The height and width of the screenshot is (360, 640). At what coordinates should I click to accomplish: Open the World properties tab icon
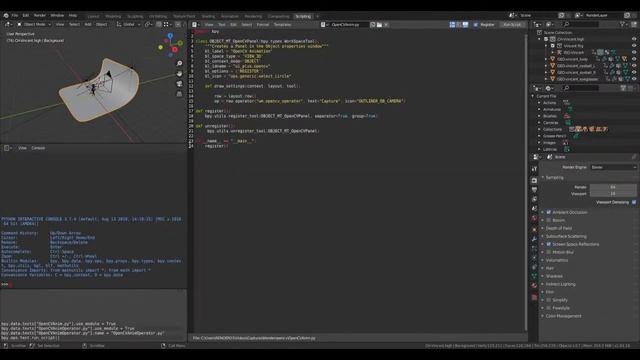pos(534,219)
